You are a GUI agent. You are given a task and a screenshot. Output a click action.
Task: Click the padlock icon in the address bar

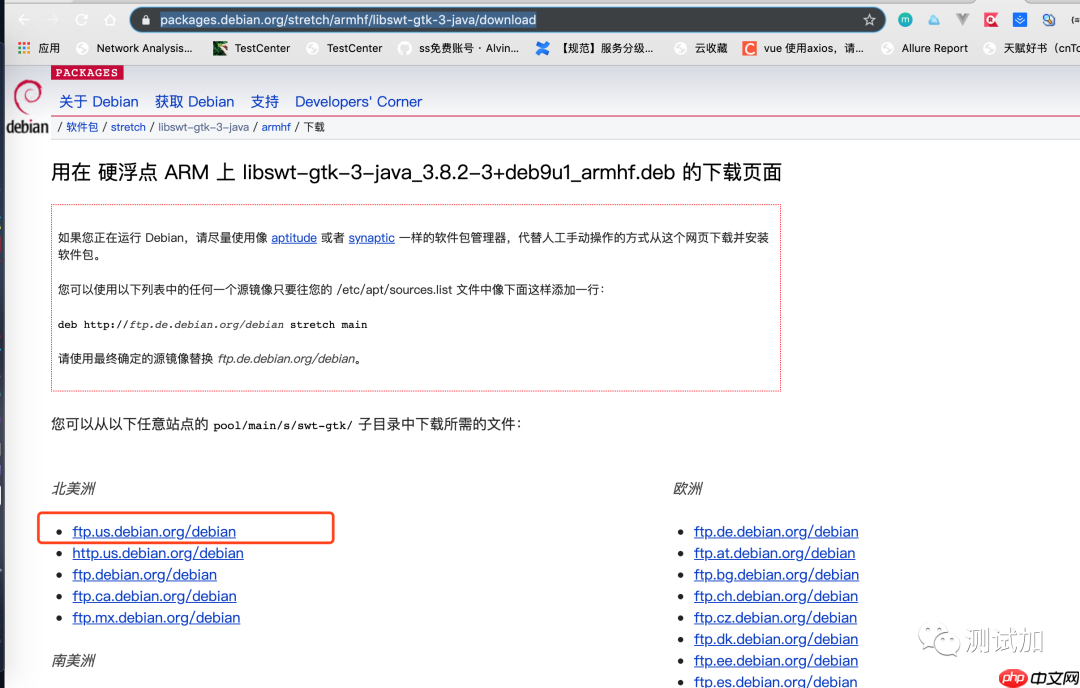pyautogui.click(x=146, y=19)
